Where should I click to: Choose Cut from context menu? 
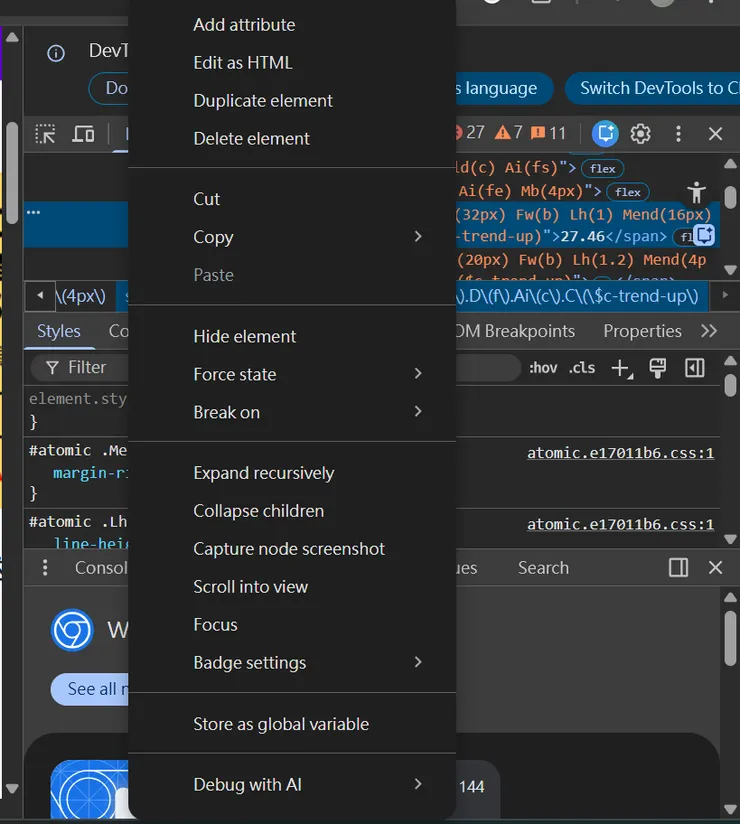tap(292, 199)
